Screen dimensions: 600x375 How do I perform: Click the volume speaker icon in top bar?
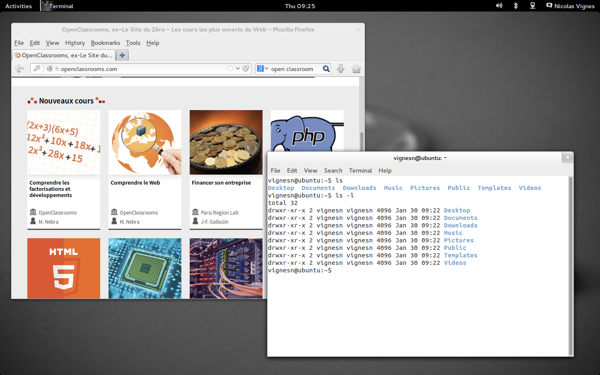pyautogui.click(x=499, y=6)
